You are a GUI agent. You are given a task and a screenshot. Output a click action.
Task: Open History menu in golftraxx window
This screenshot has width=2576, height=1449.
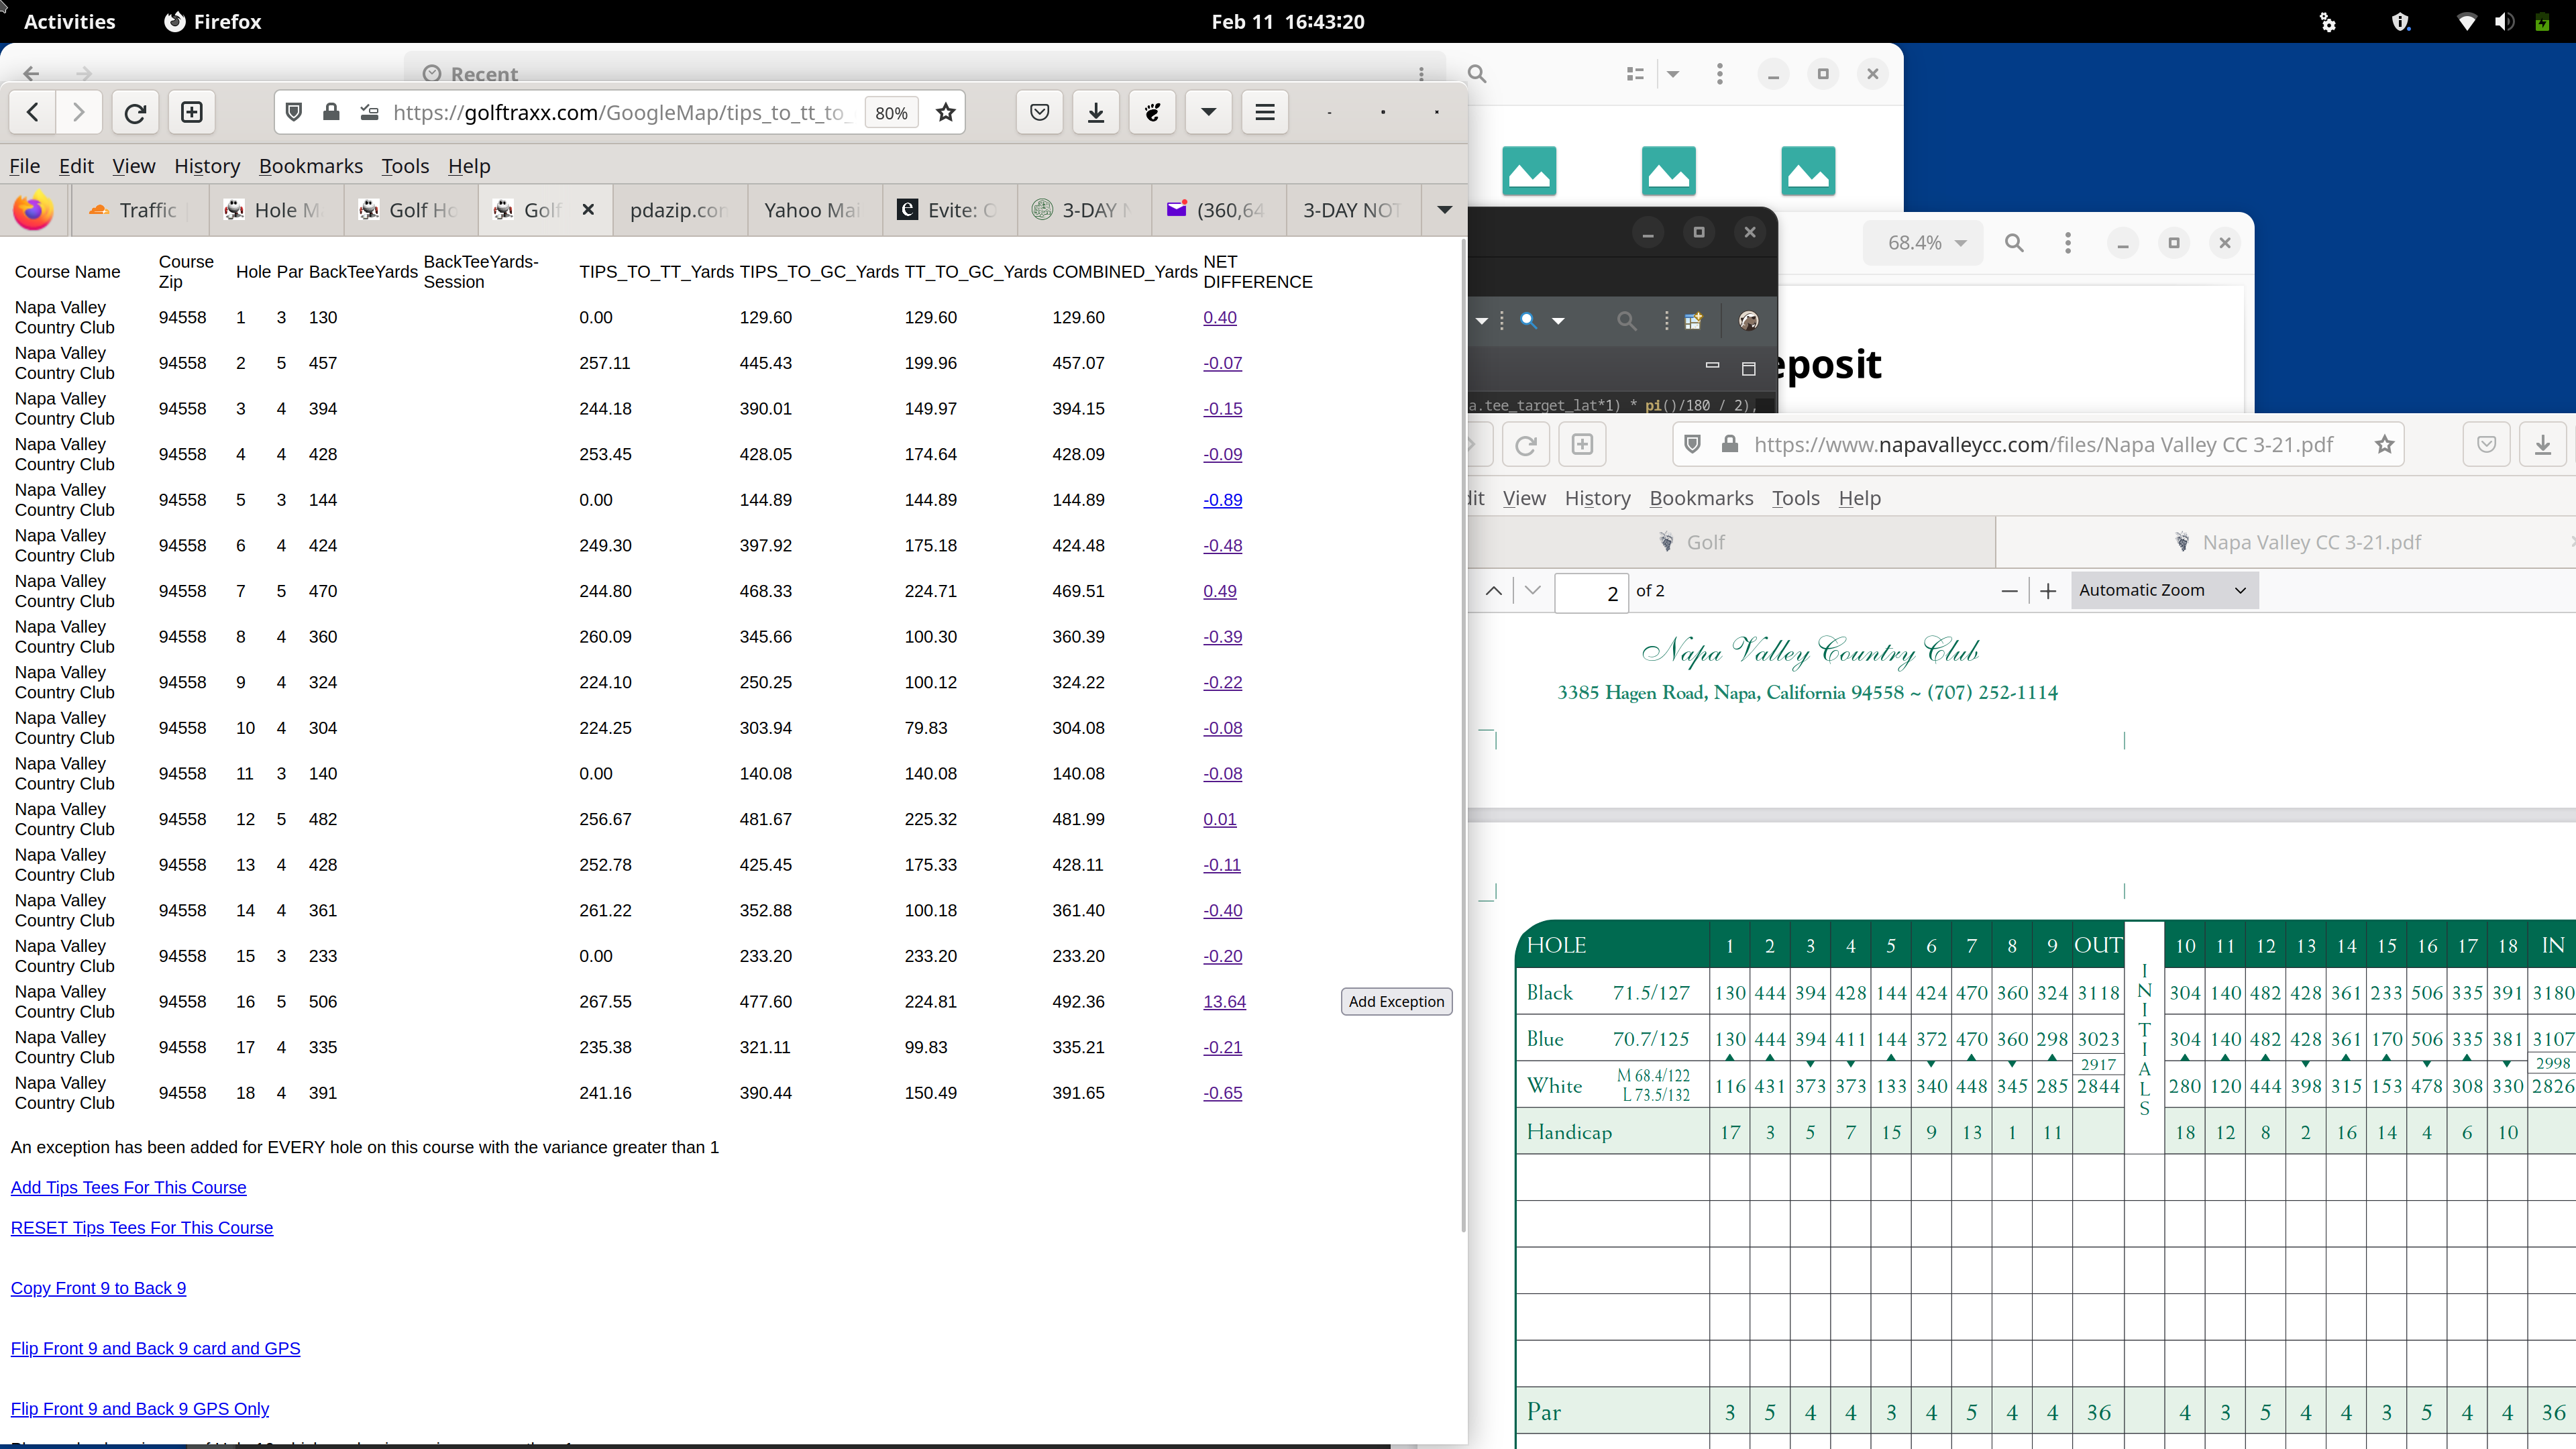[207, 166]
